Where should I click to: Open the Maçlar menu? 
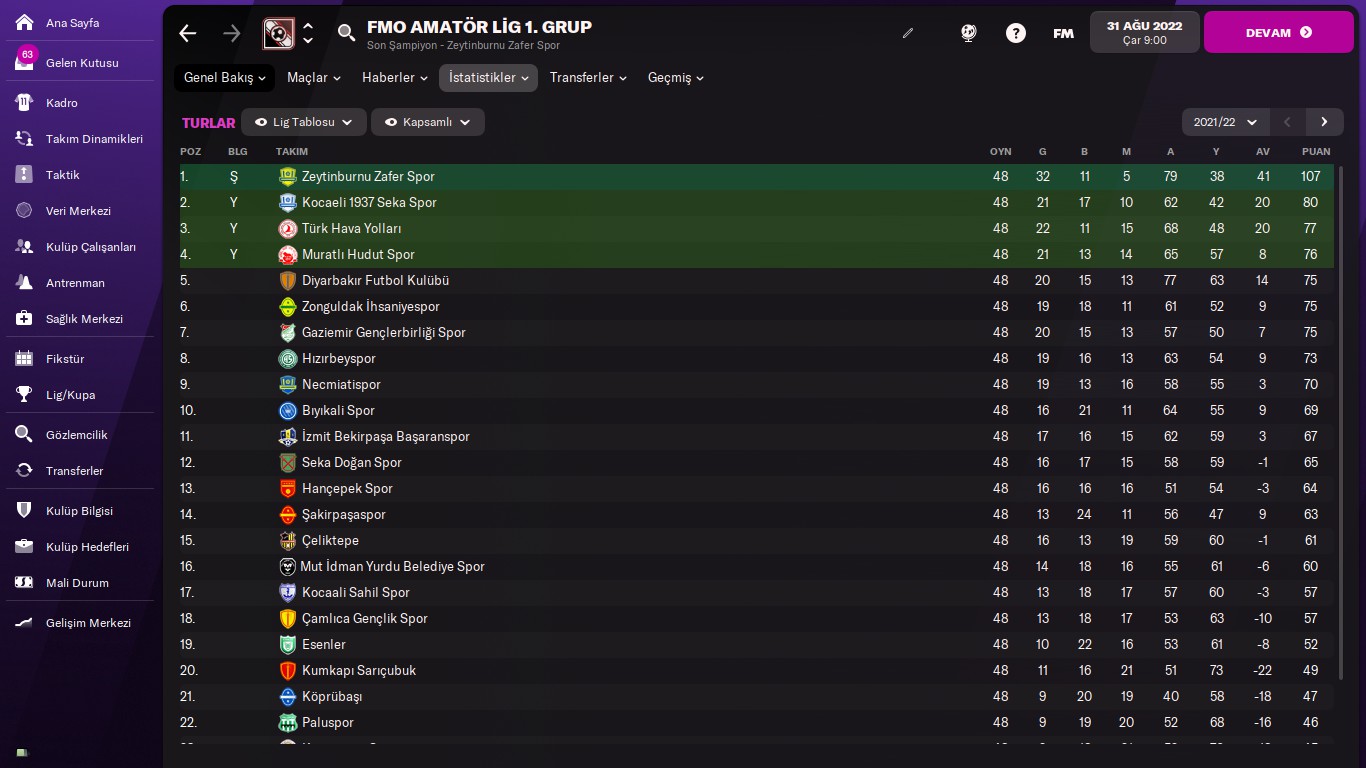314,77
